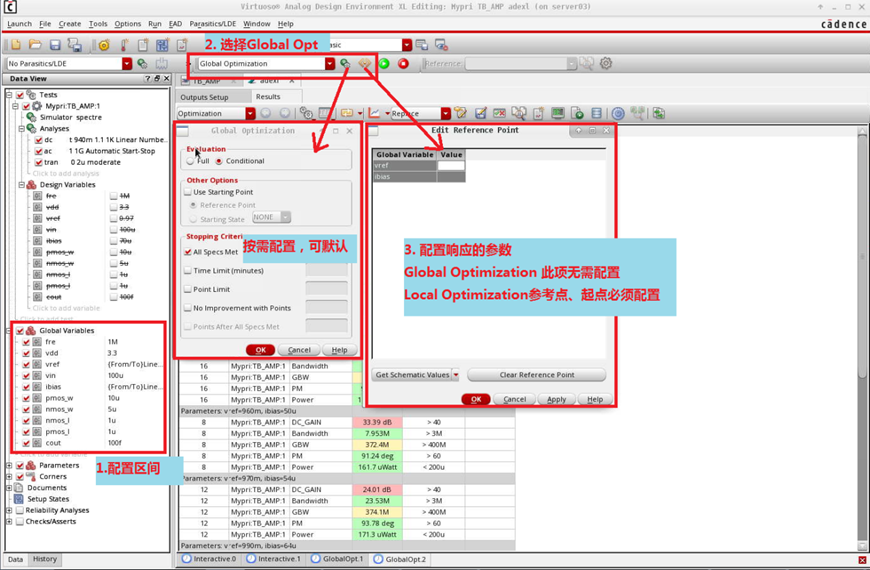Click the red error icon in bottom-right corner

tap(862, 560)
